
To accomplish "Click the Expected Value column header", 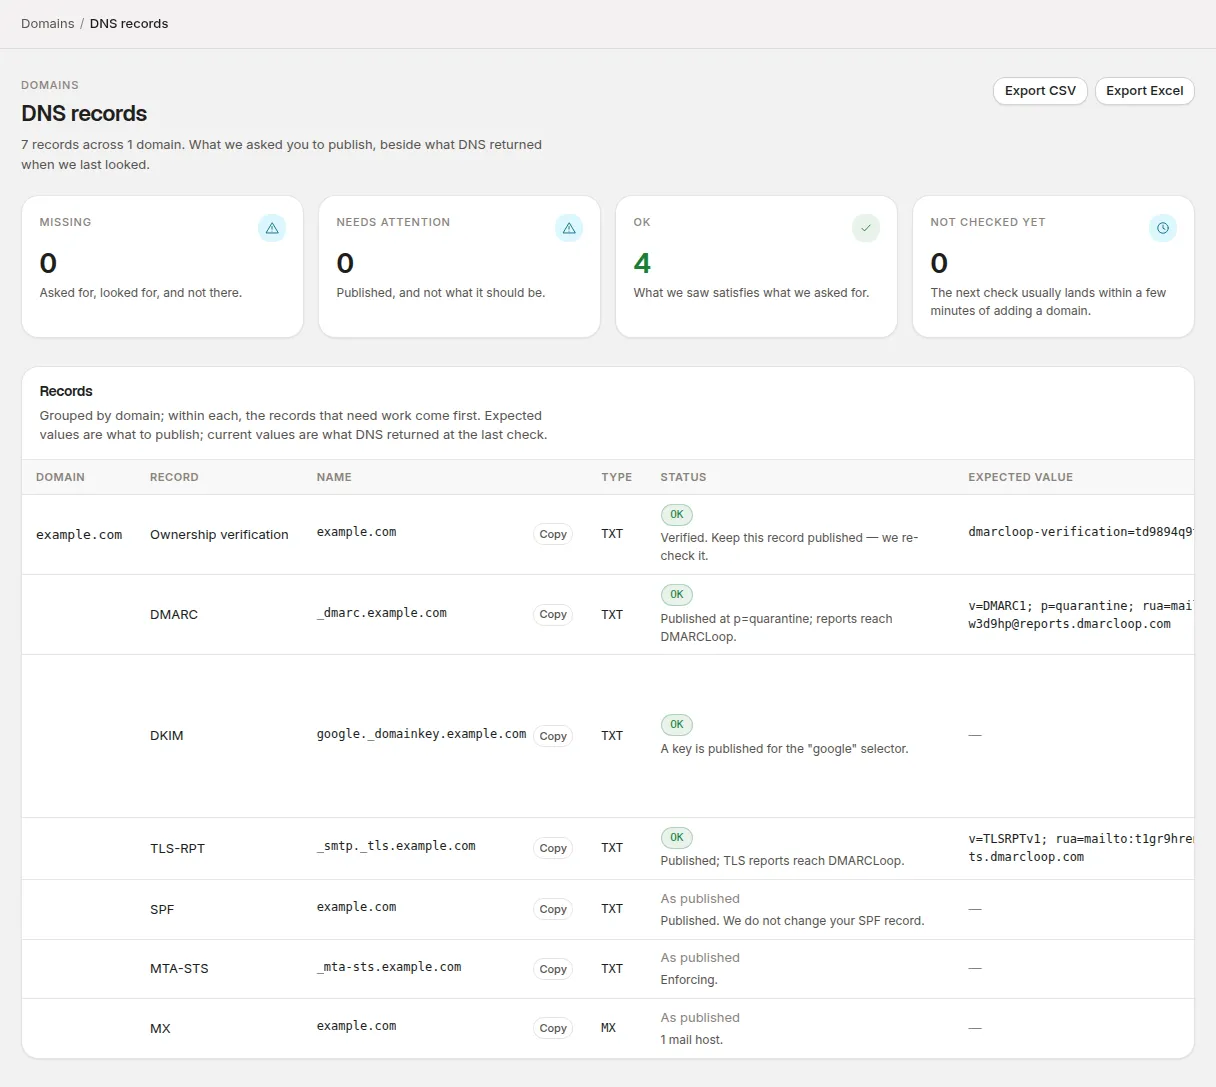I will point(1020,477).
